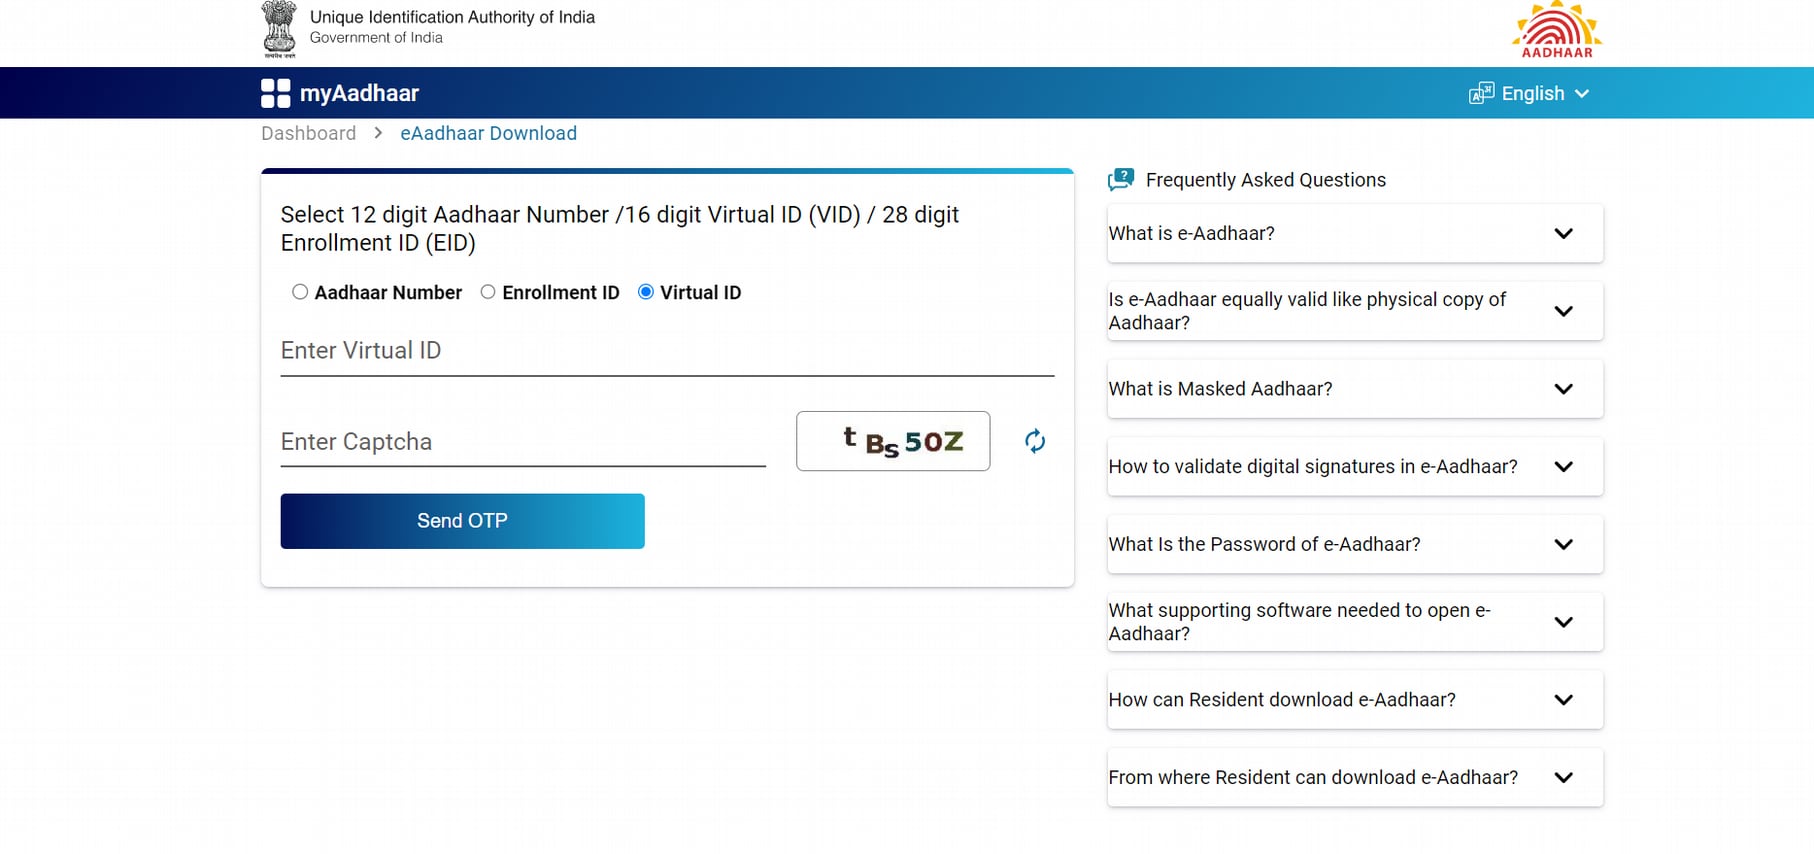
Task: Click the language translate icon
Action: click(1481, 94)
